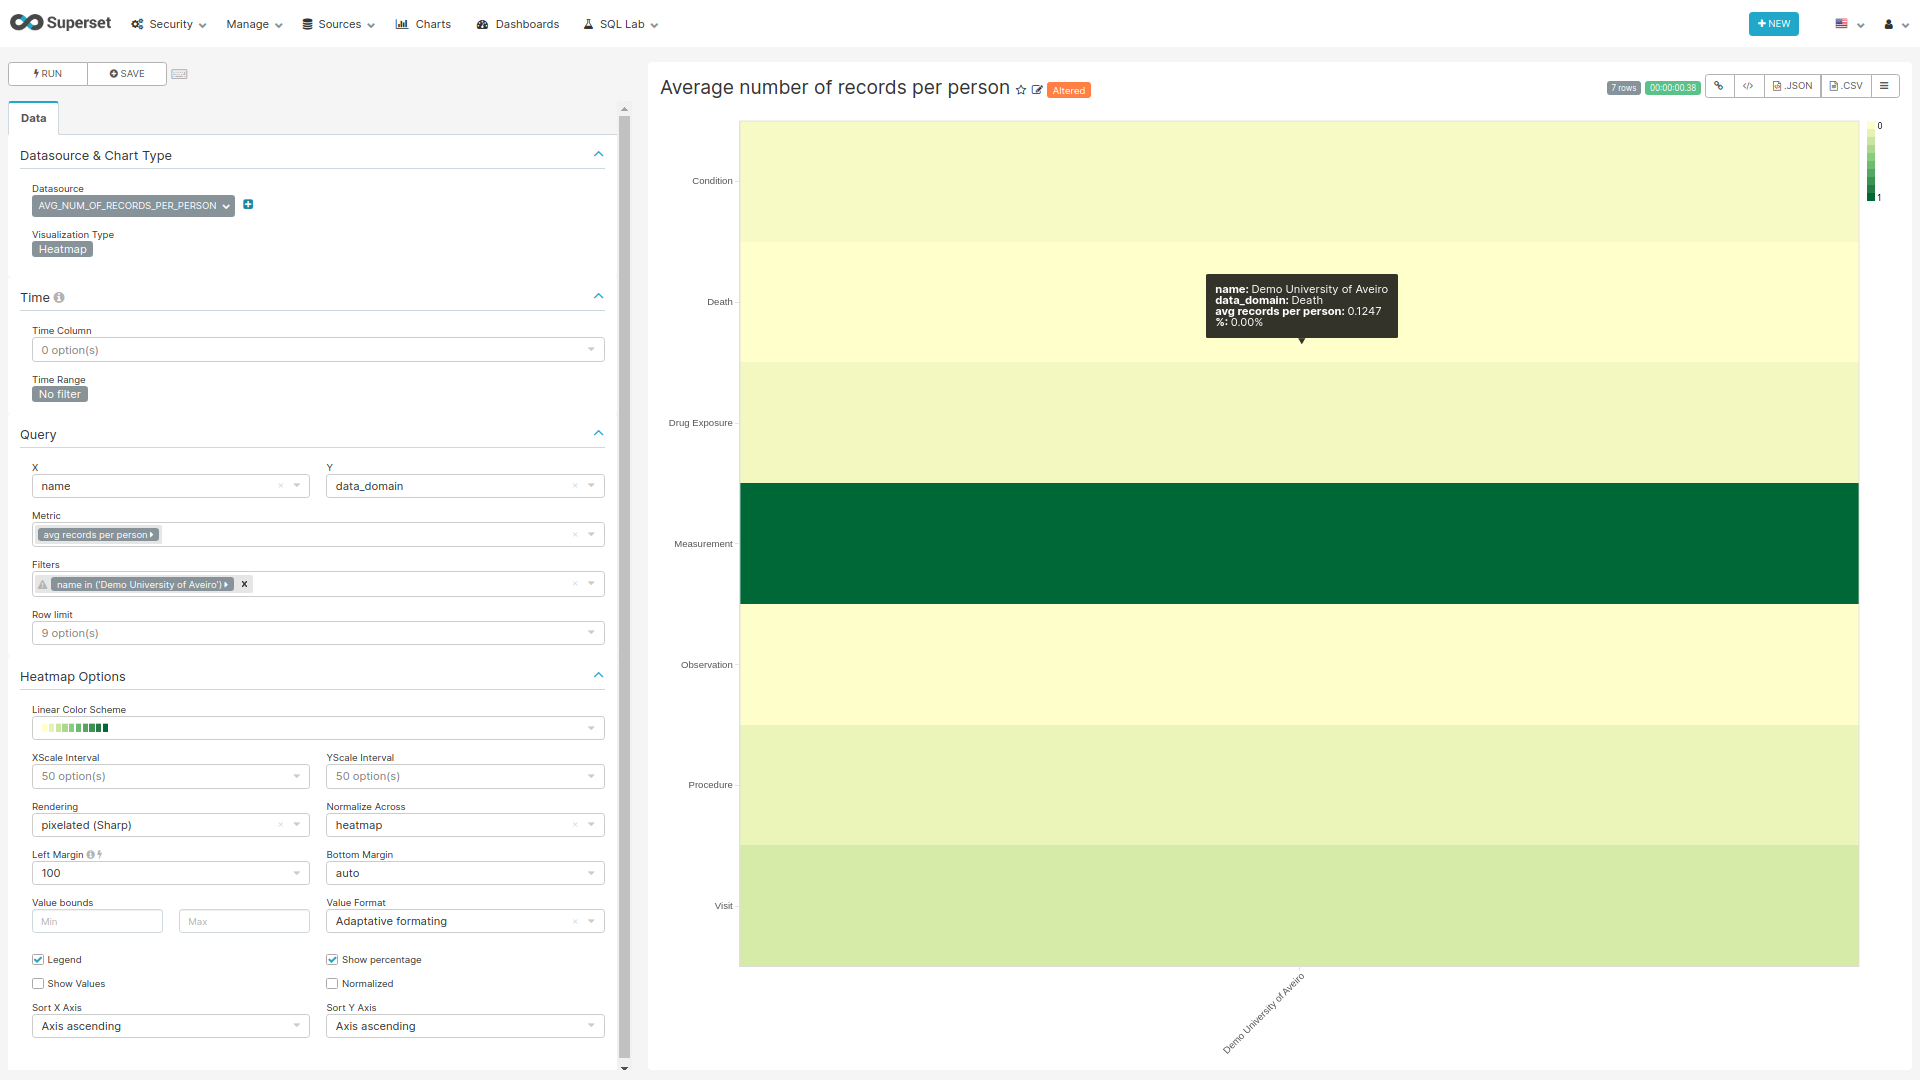1920x1080 pixels.
Task: Collapse Heatmap Options section
Action: point(598,675)
